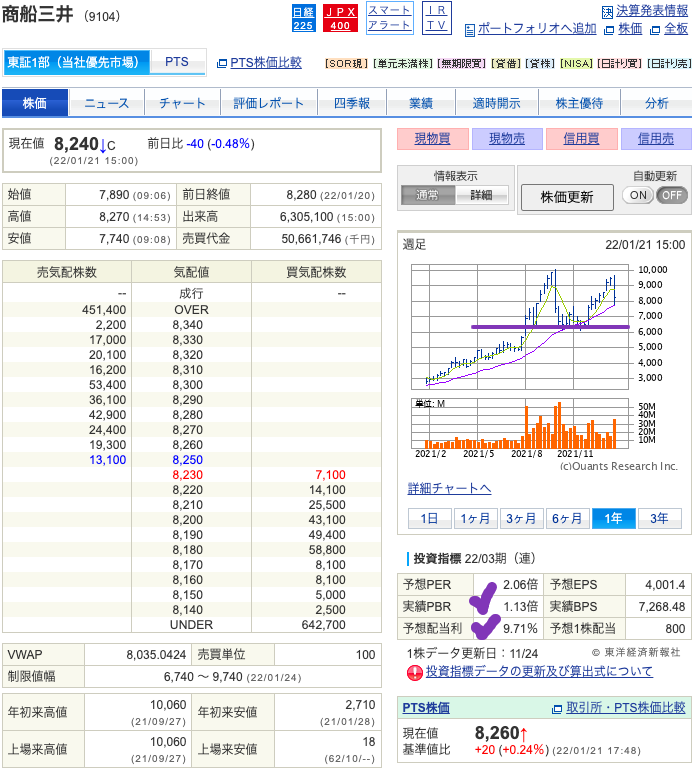Click popup icon beside 取引所・PTS株価比較

tap(557, 709)
